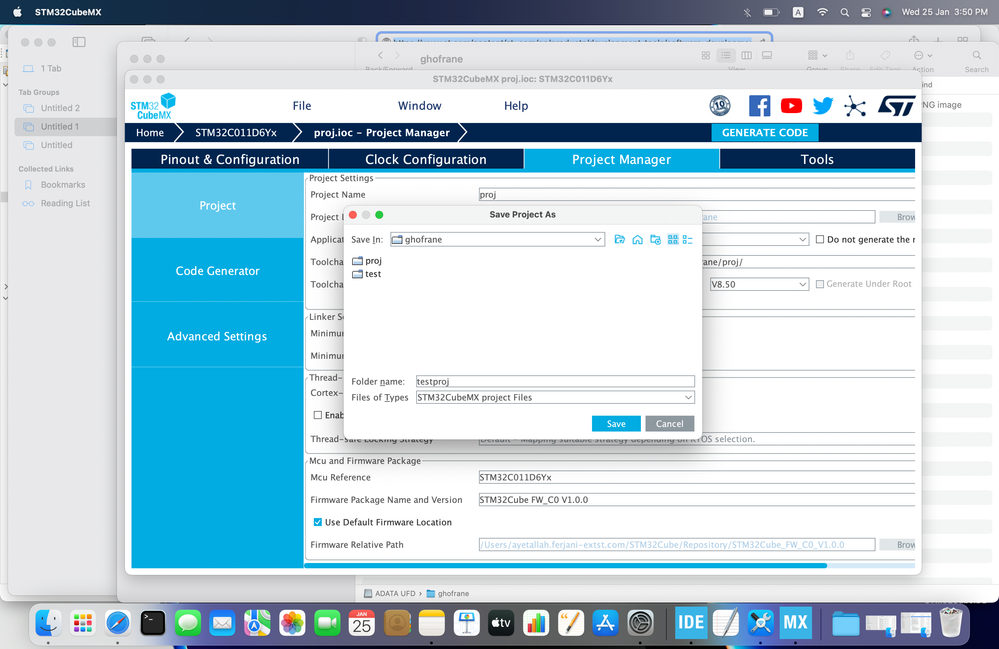
Task: Launch STM32CubeIDE from the dock
Action: coord(691,622)
